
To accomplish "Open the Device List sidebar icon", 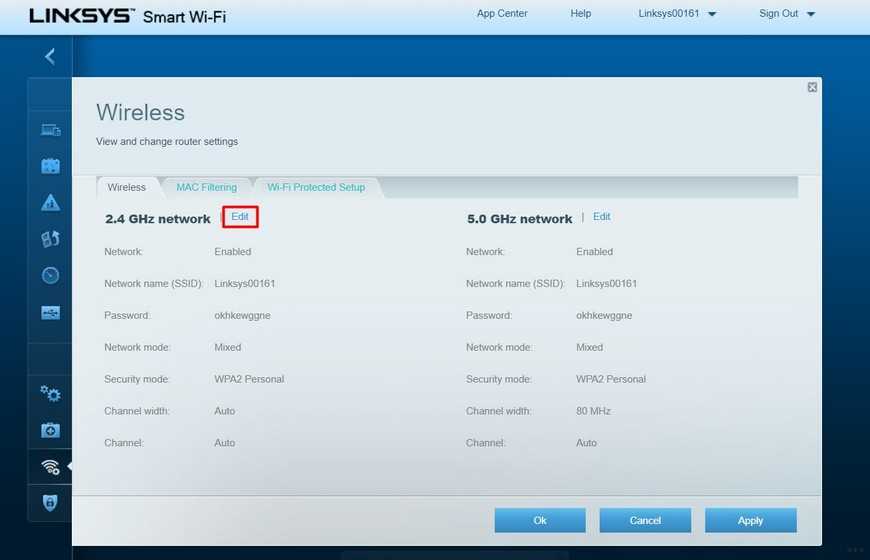I will pyautogui.click(x=50, y=130).
